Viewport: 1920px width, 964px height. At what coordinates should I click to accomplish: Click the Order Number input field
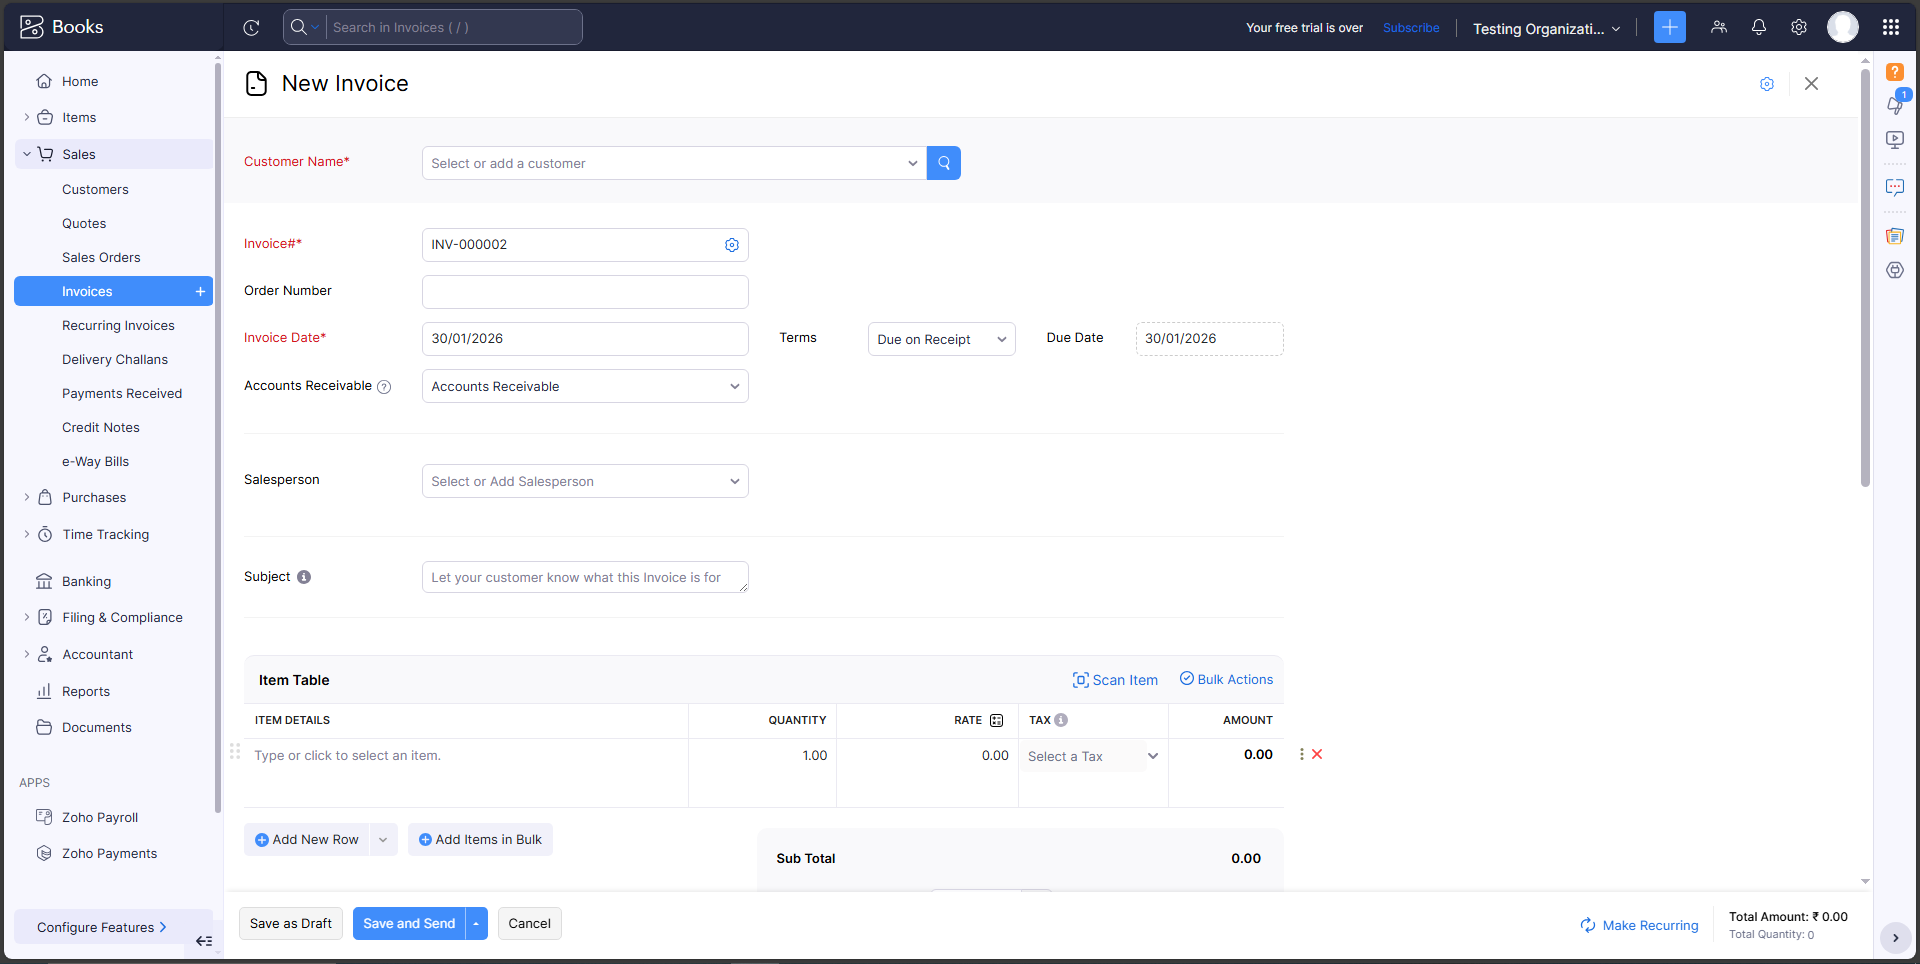(x=584, y=291)
